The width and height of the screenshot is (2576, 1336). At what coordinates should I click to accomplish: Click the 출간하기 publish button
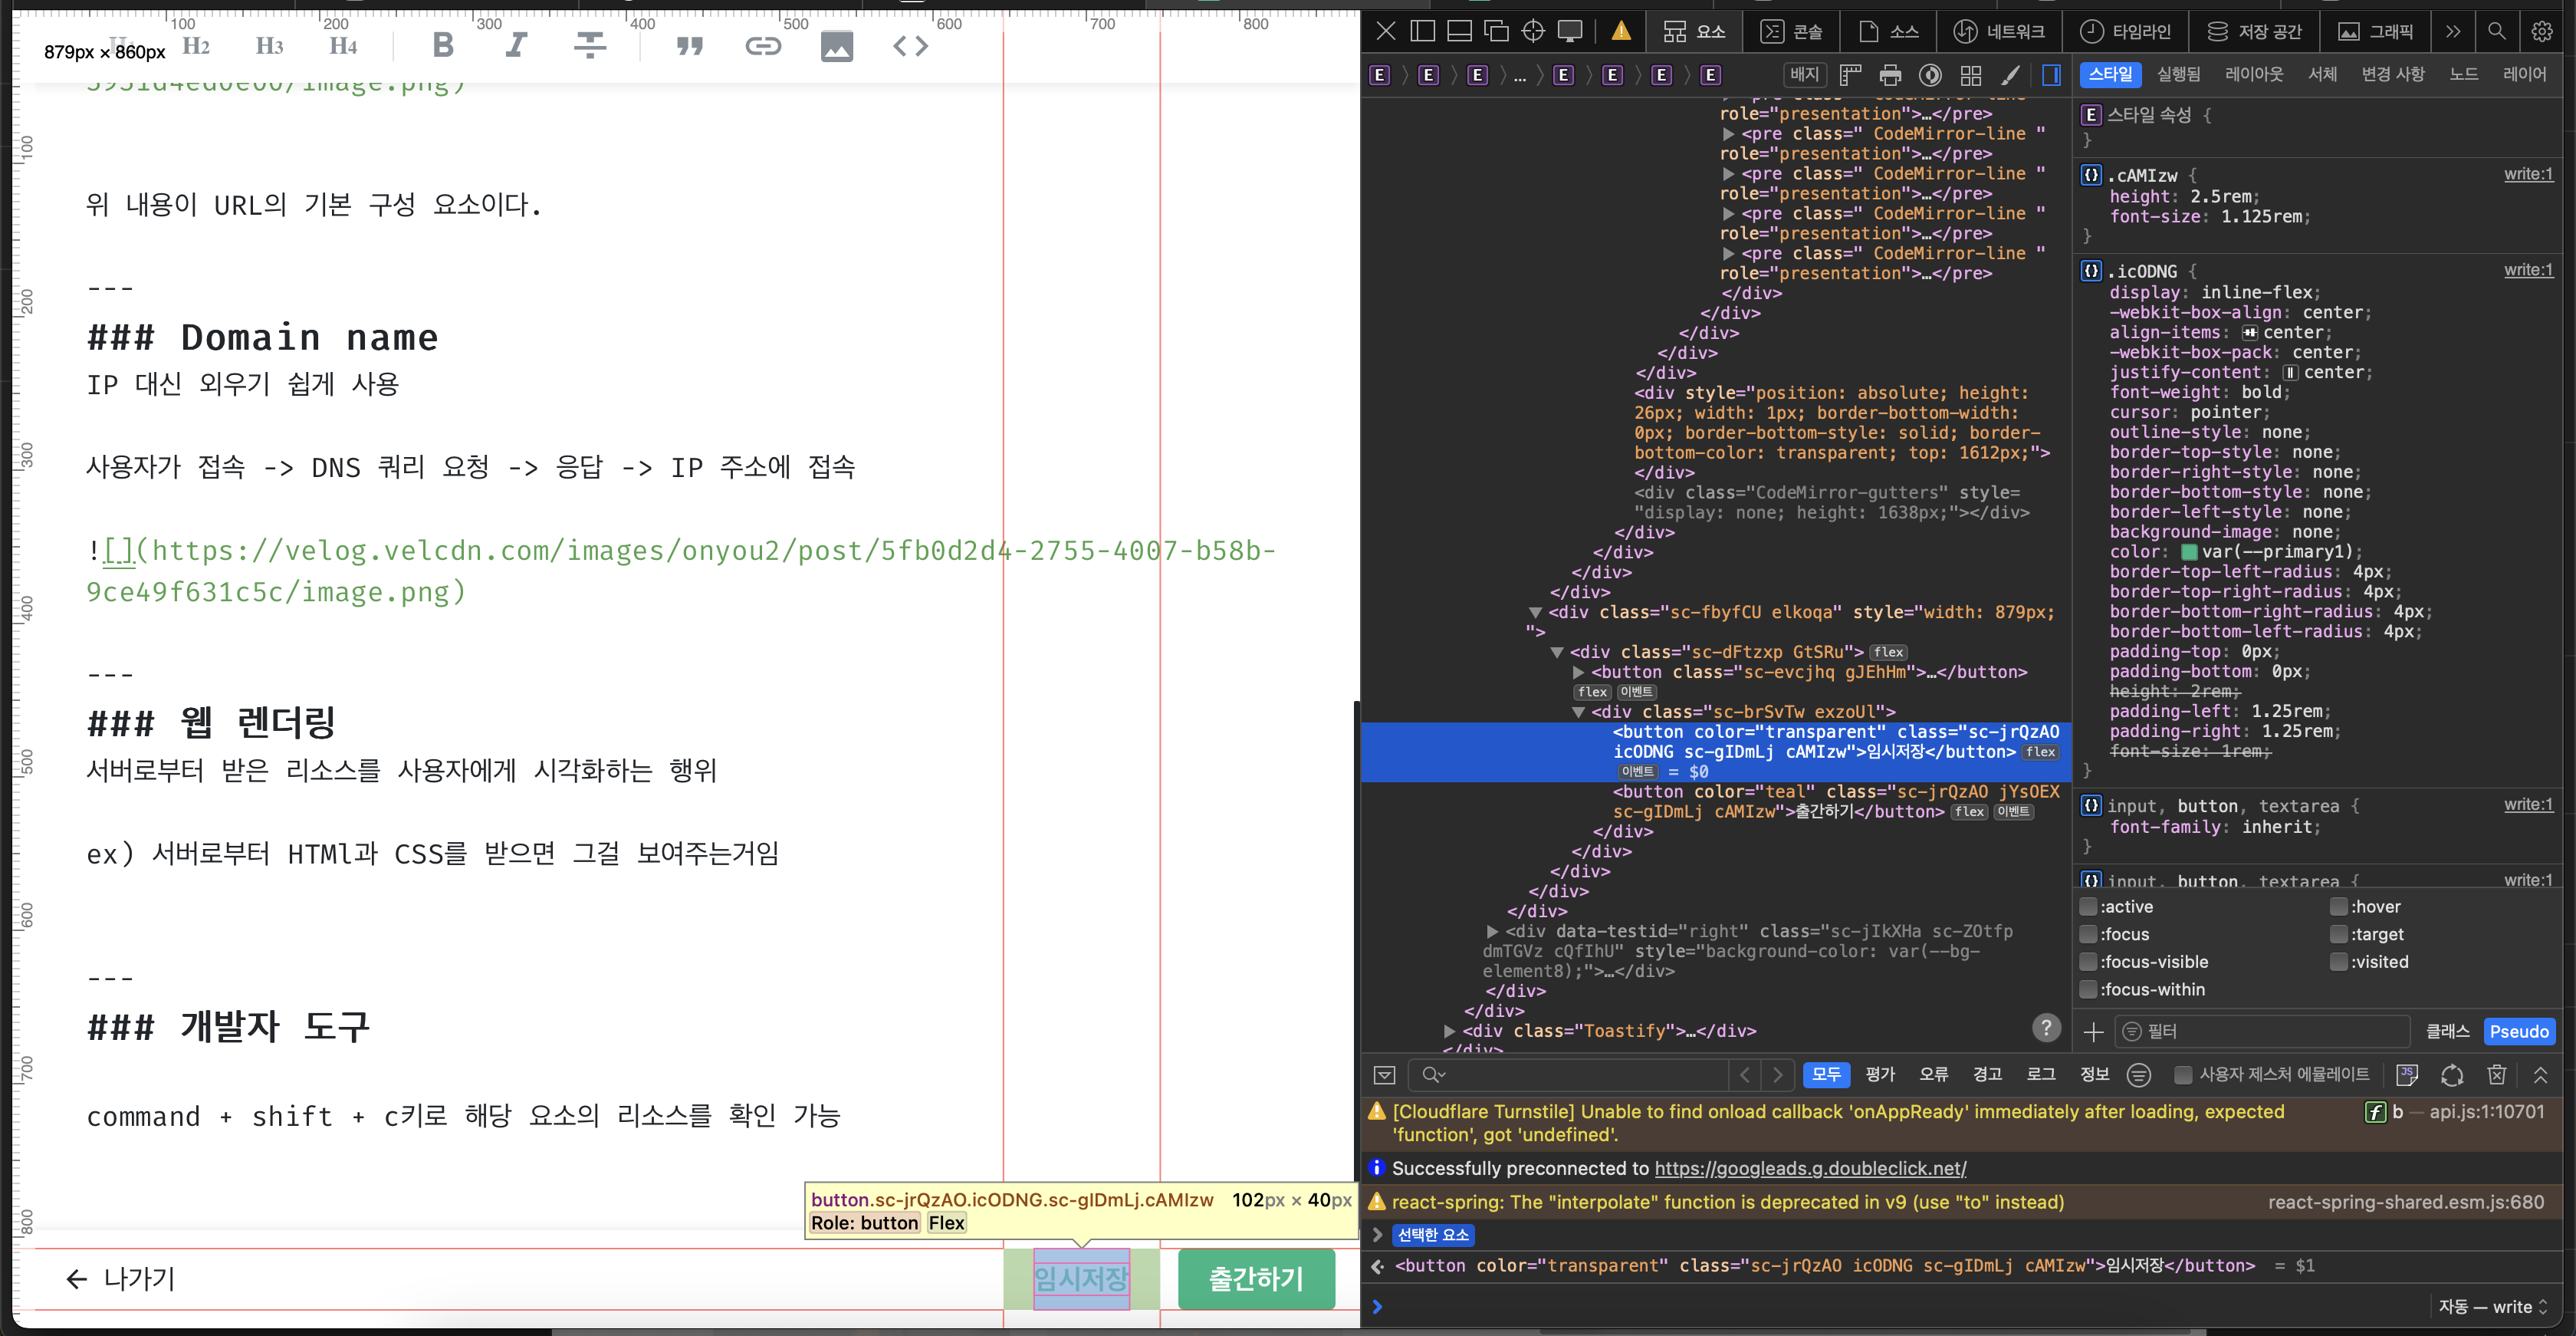coord(1256,1279)
